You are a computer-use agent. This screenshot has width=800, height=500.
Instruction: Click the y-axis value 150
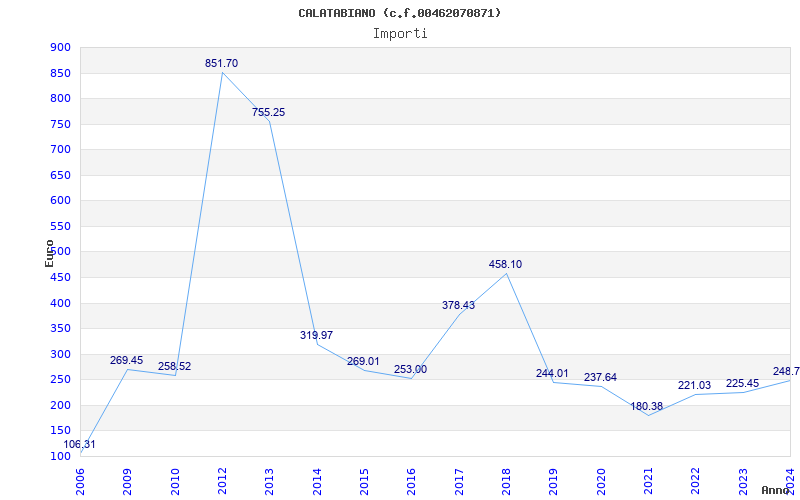[x=60, y=431]
